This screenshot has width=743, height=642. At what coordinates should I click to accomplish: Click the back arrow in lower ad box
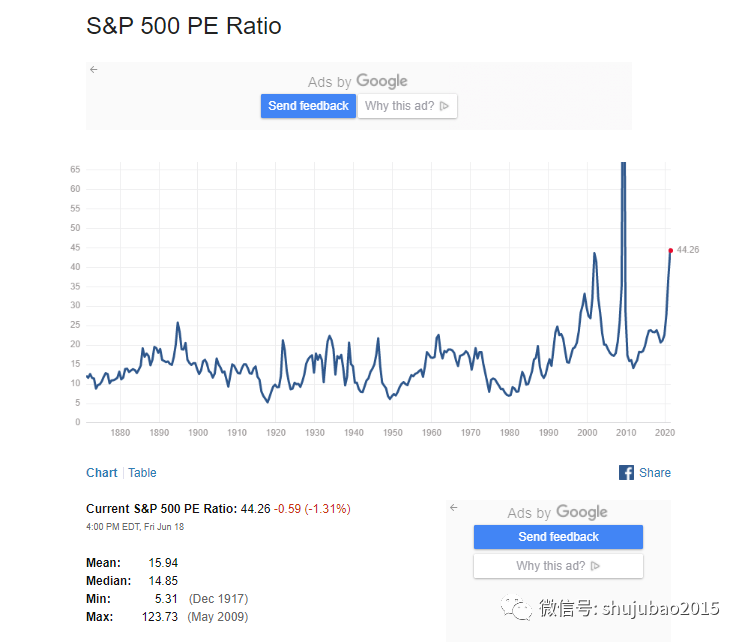[x=454, y=508]
